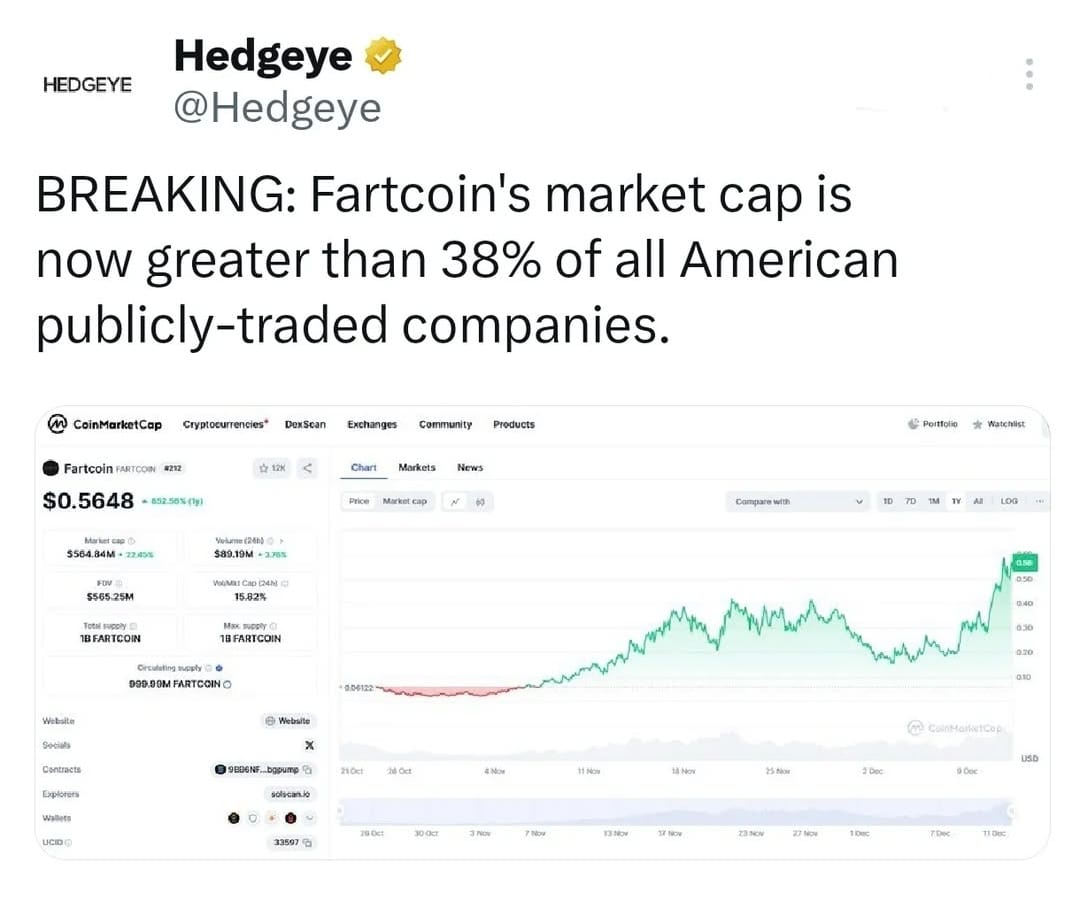This screenshot has height=903, width=1080.
Task: Open the solscan.io explorer link
Action: [291, 794]
